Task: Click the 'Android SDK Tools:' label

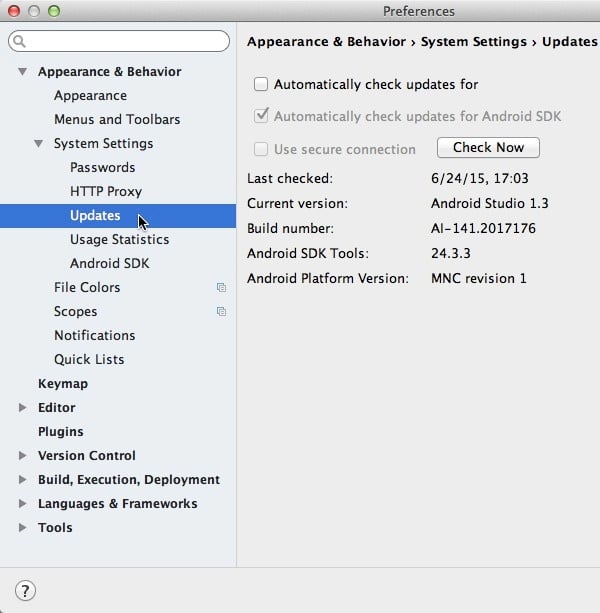Action: tap(308, 253)
